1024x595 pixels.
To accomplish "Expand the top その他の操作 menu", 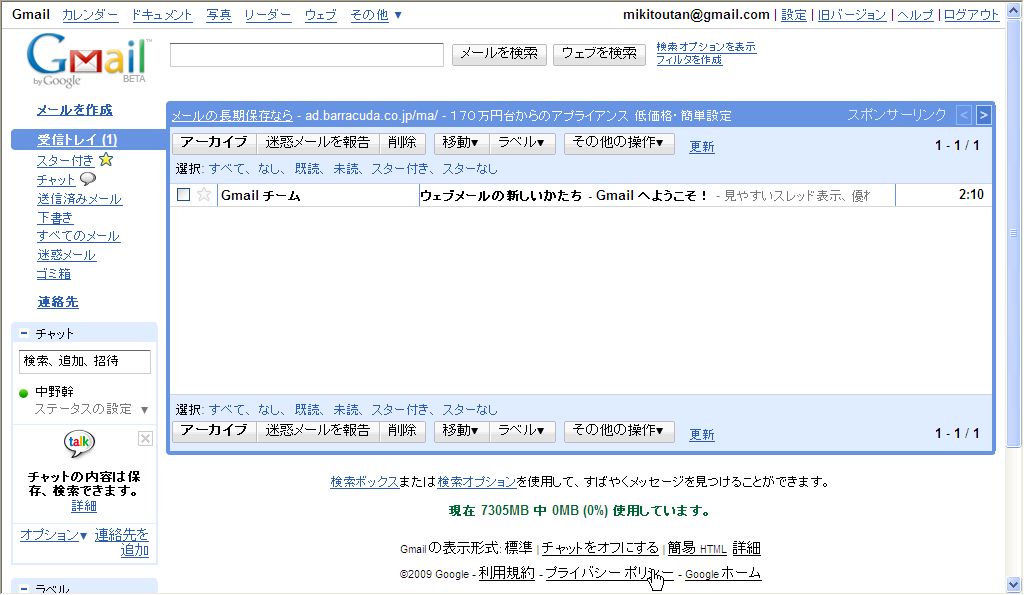I will pyautogui.click(x=619, y=143).
